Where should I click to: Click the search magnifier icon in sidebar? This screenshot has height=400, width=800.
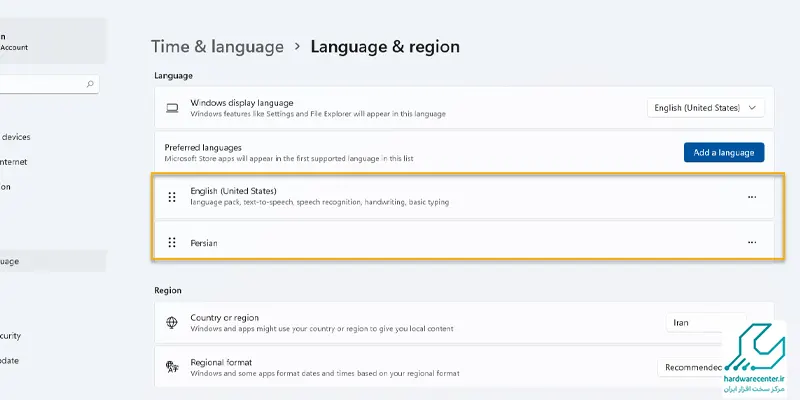(90, 84)
